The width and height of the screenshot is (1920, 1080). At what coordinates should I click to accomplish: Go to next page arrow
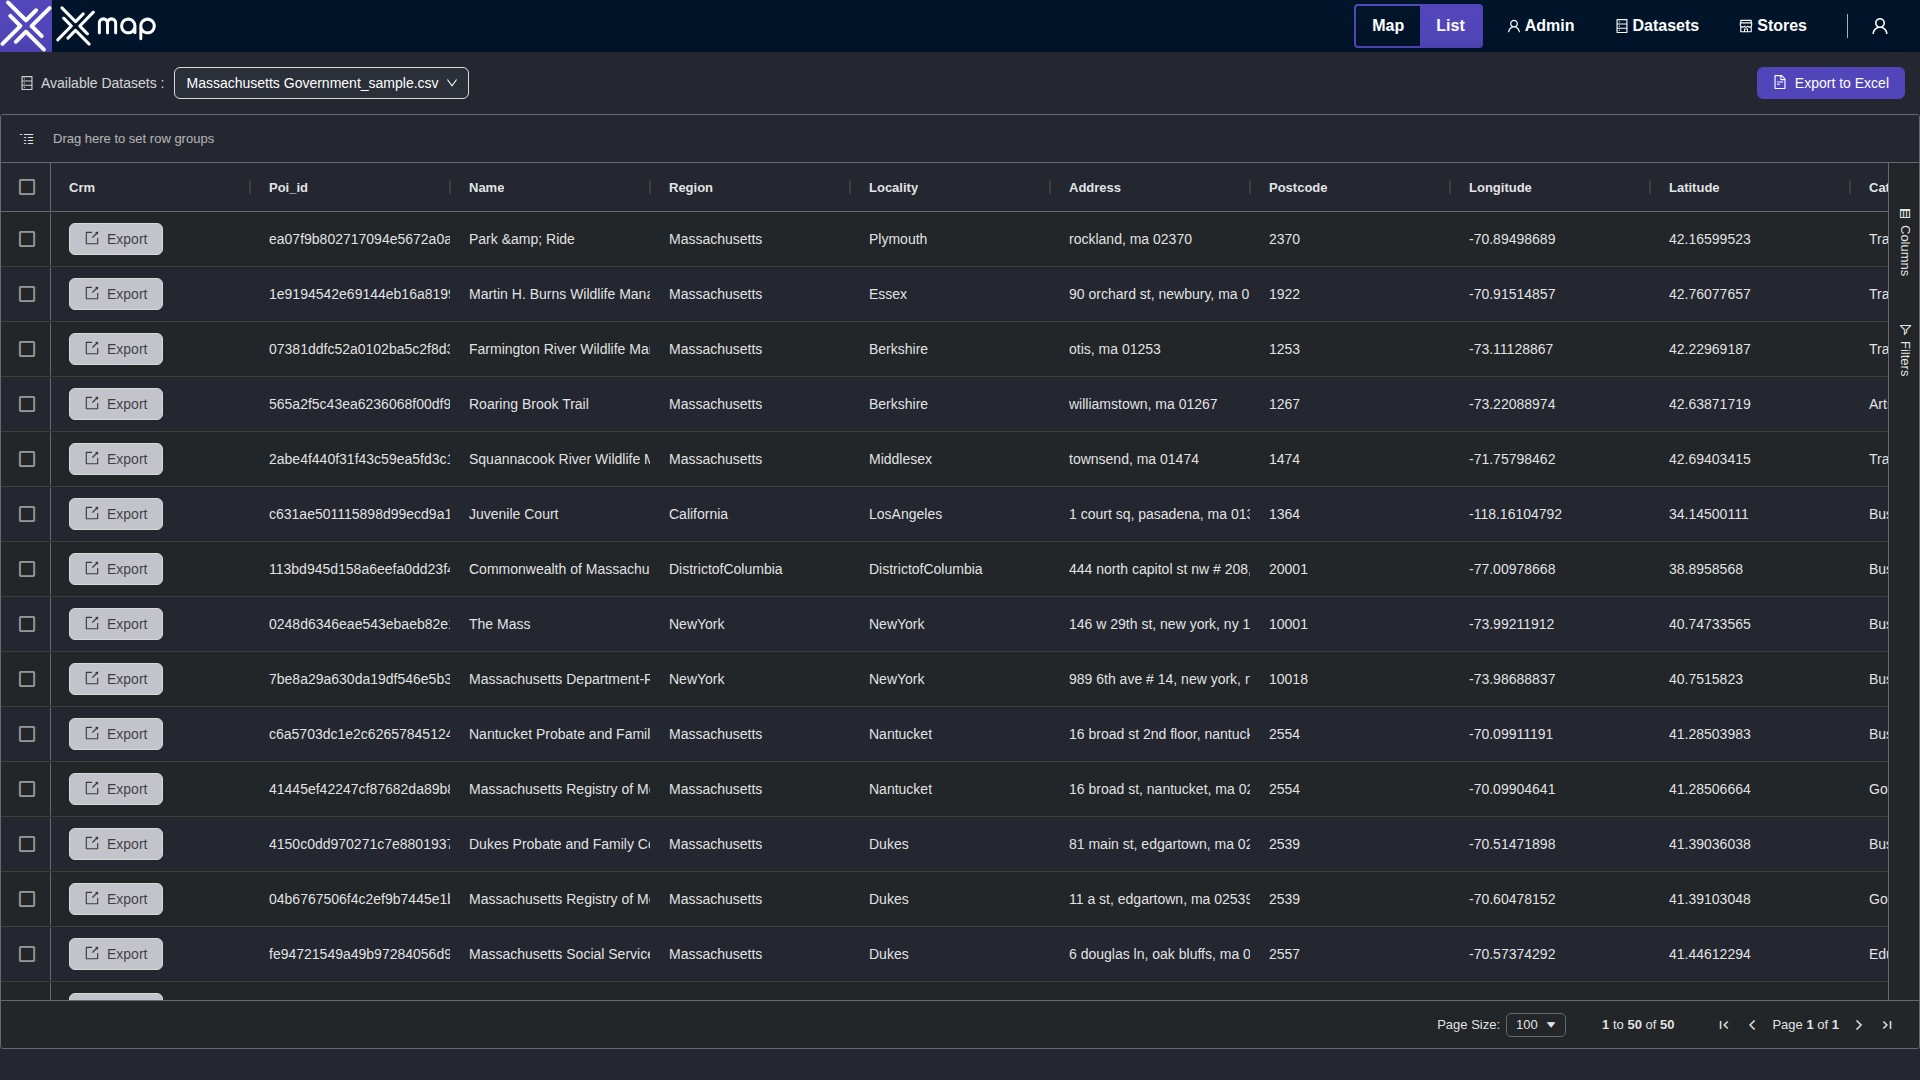point(1859,1025)
